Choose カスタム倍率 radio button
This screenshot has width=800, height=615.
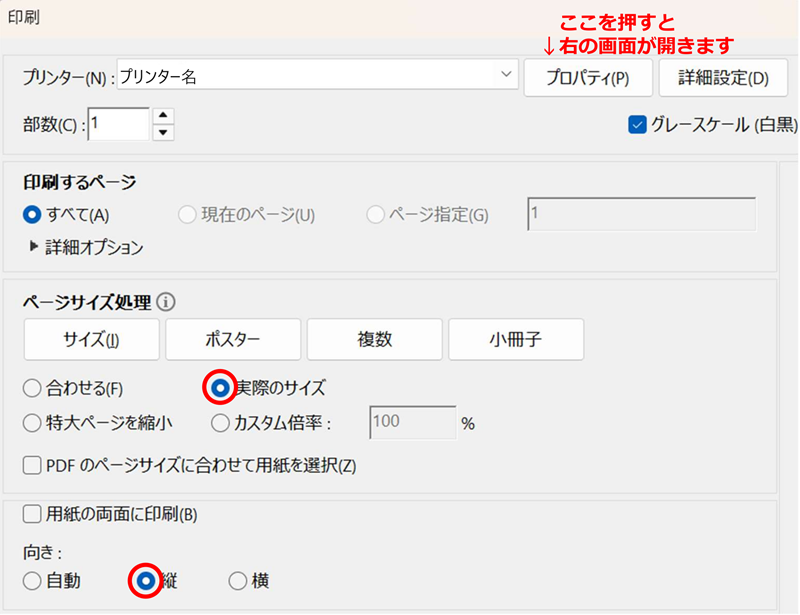coord(221,422)
